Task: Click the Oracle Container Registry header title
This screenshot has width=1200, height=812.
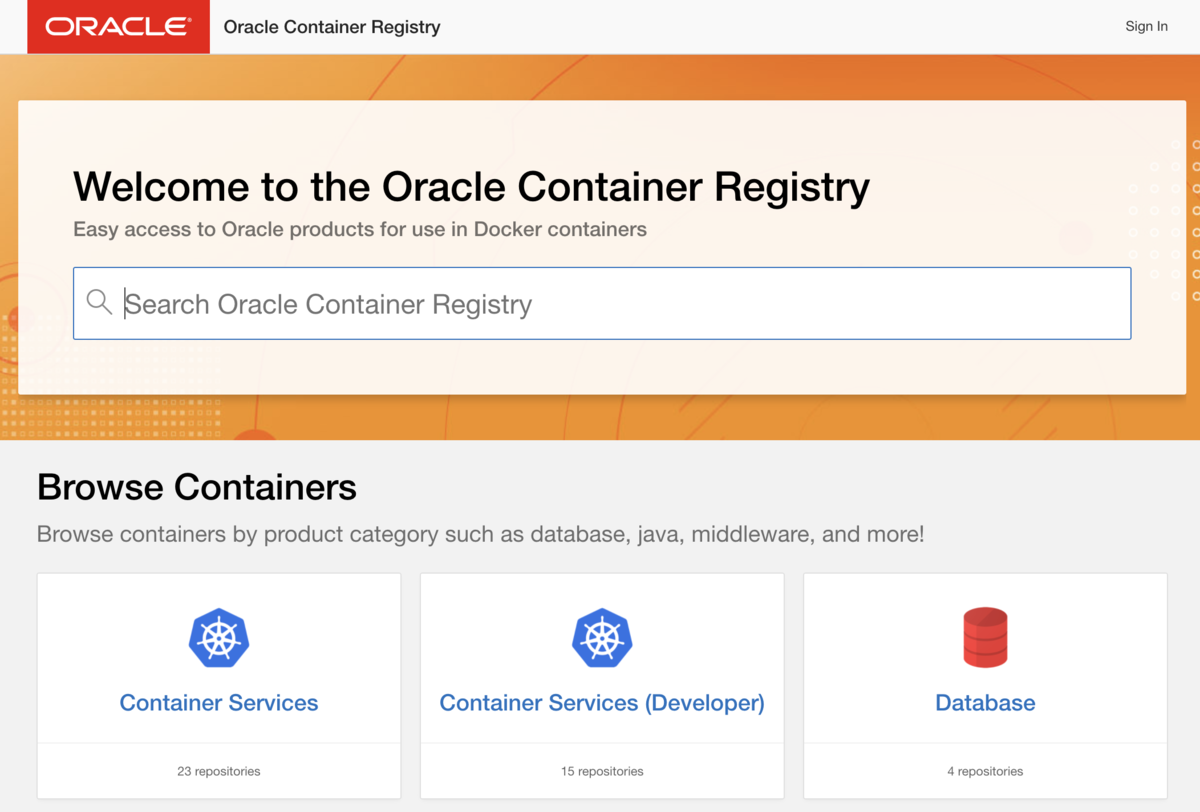Action: click(332, 27)
